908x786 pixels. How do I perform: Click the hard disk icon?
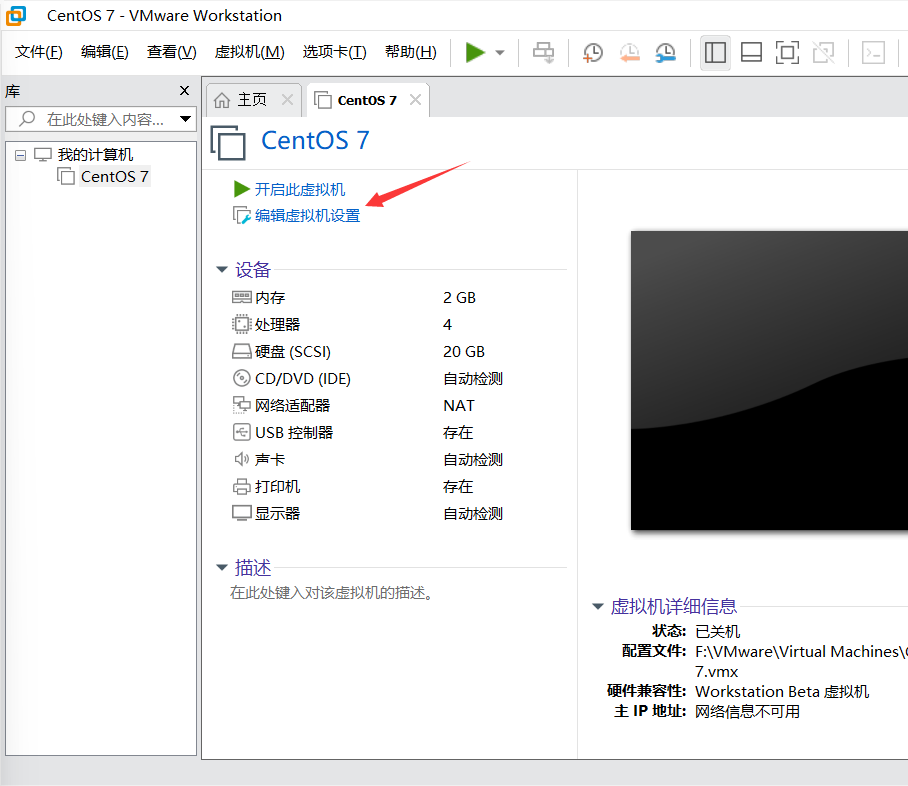pyautogui.click(x=241, y=352)
